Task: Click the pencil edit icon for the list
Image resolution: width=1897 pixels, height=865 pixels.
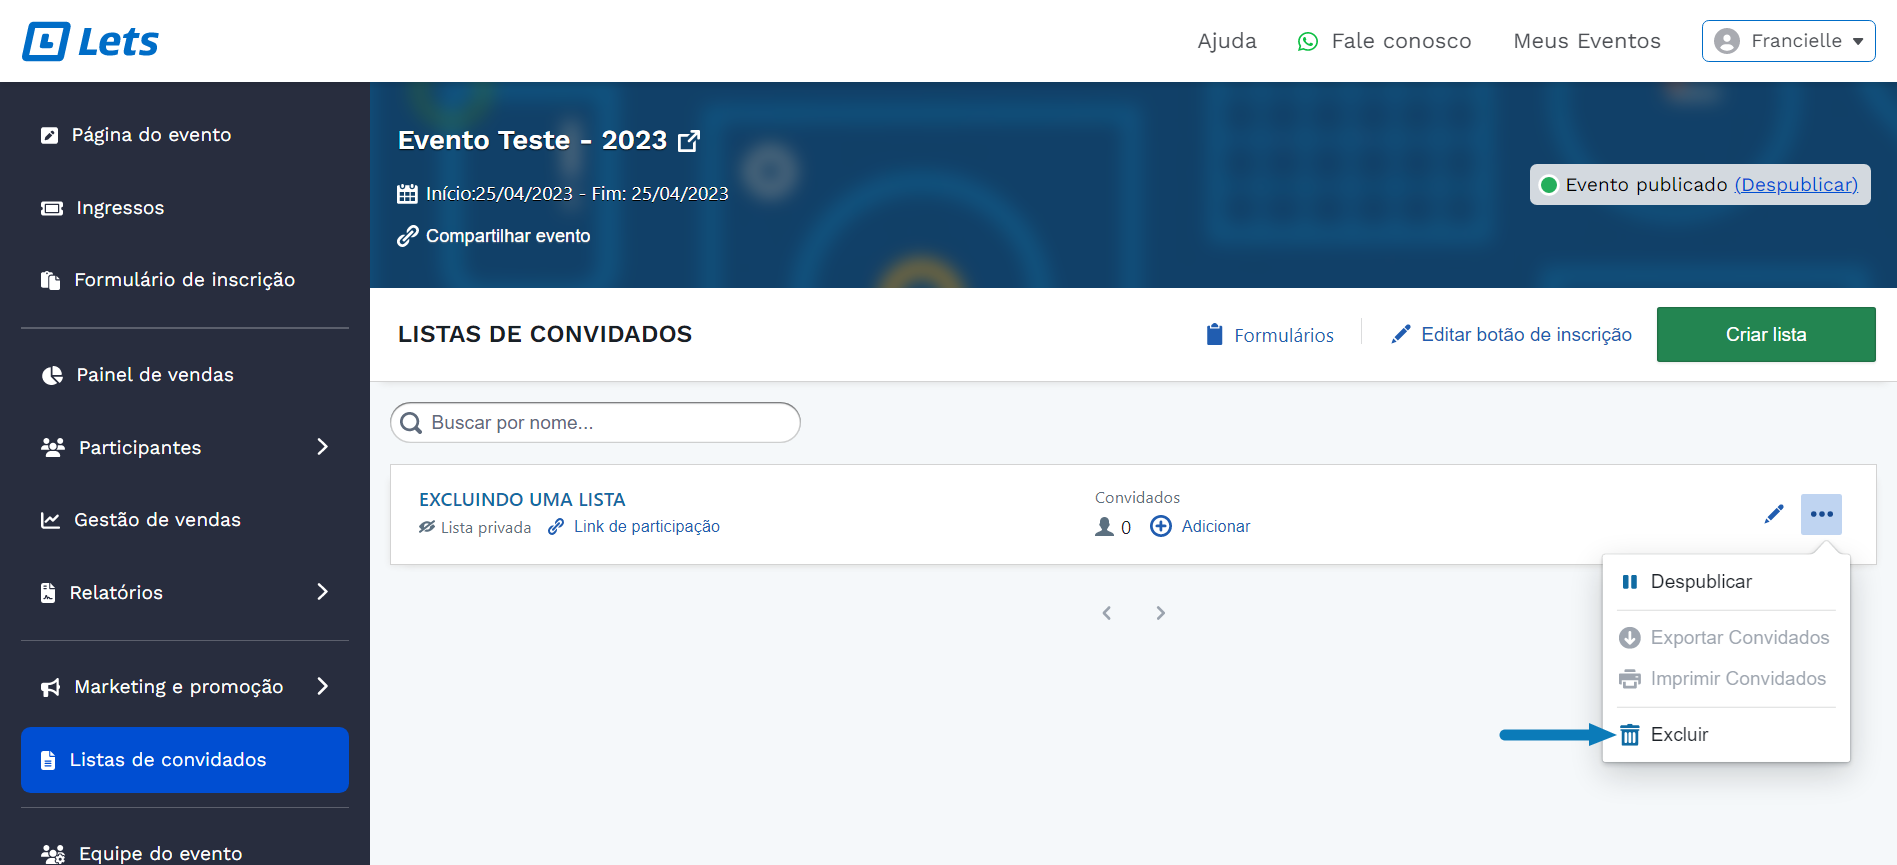Action: point(1774,514)
